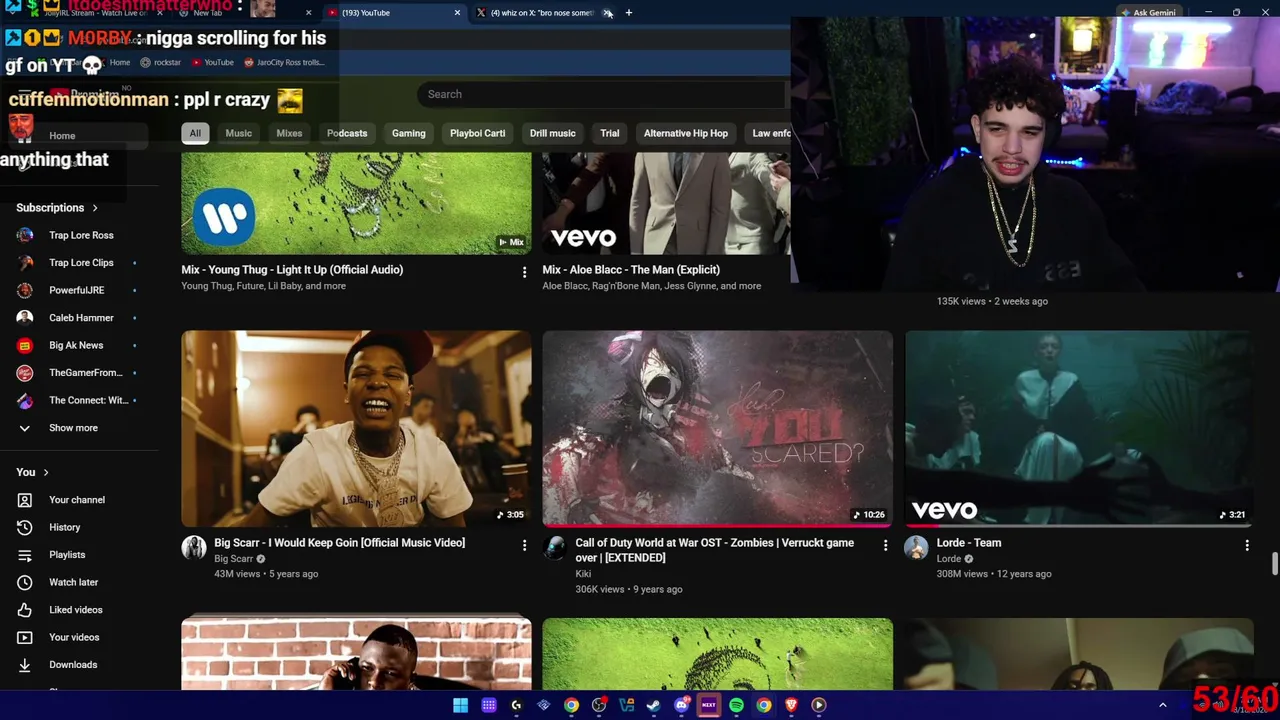The height and width of the screenshot is (720, 1280).
Task: Open Playlists in the sidebar
Action: [x=67, y=554]
